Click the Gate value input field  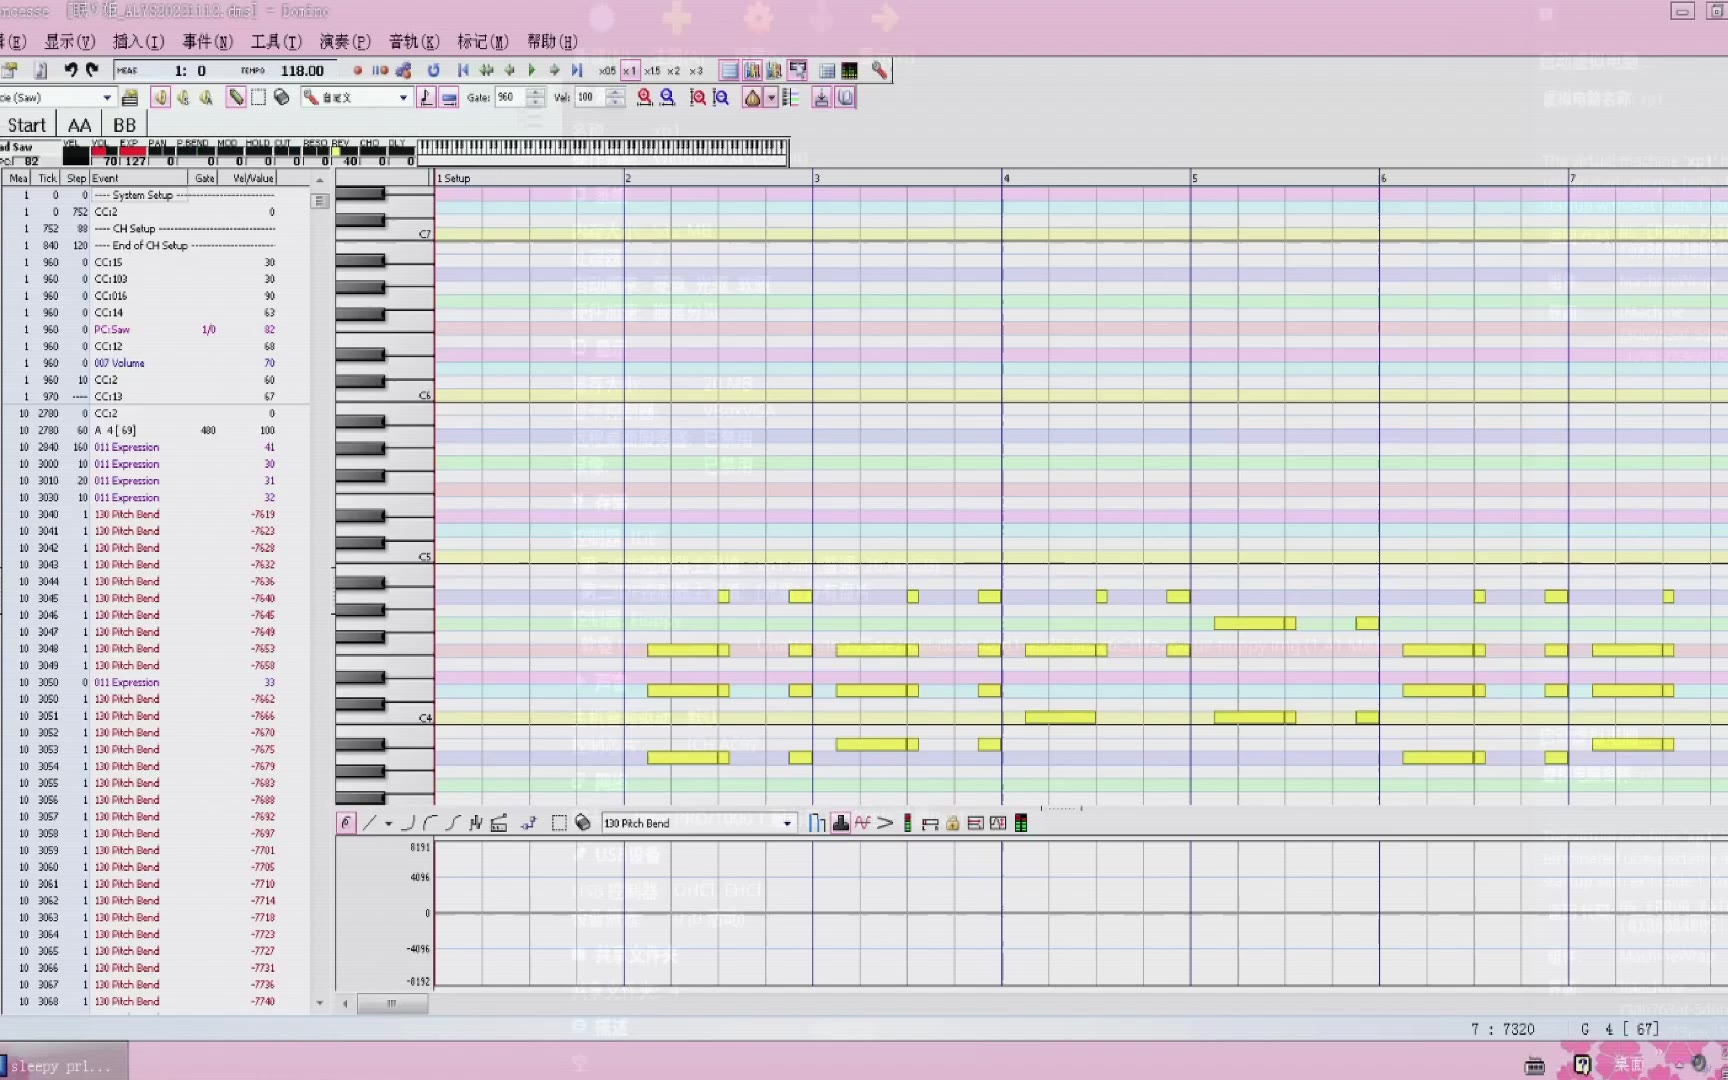click(509, 98)
